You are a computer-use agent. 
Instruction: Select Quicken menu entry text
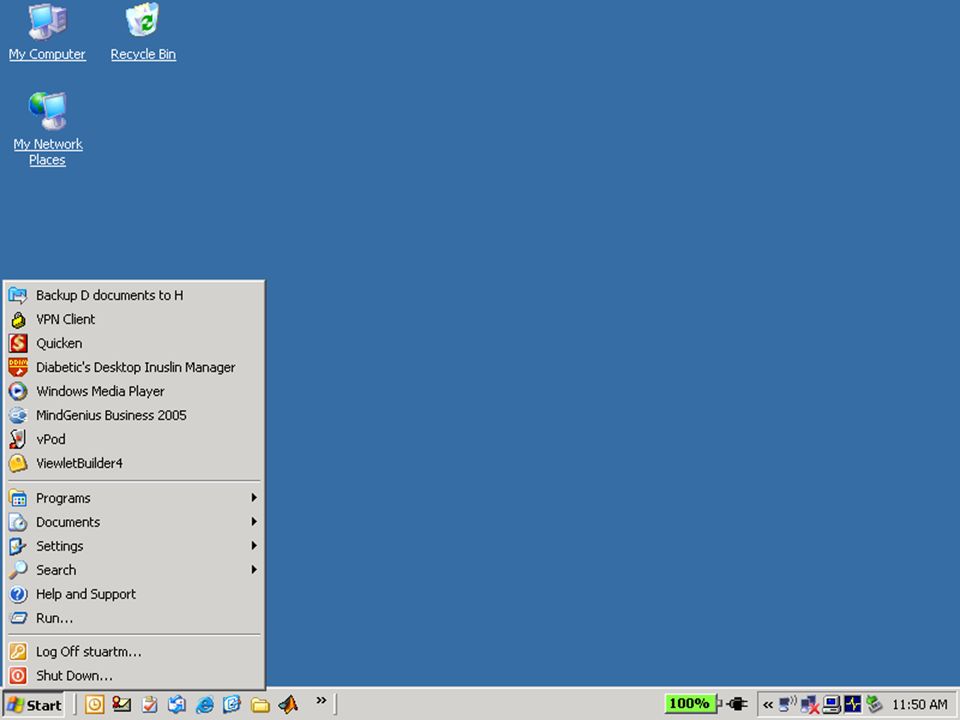coord(59,343)
